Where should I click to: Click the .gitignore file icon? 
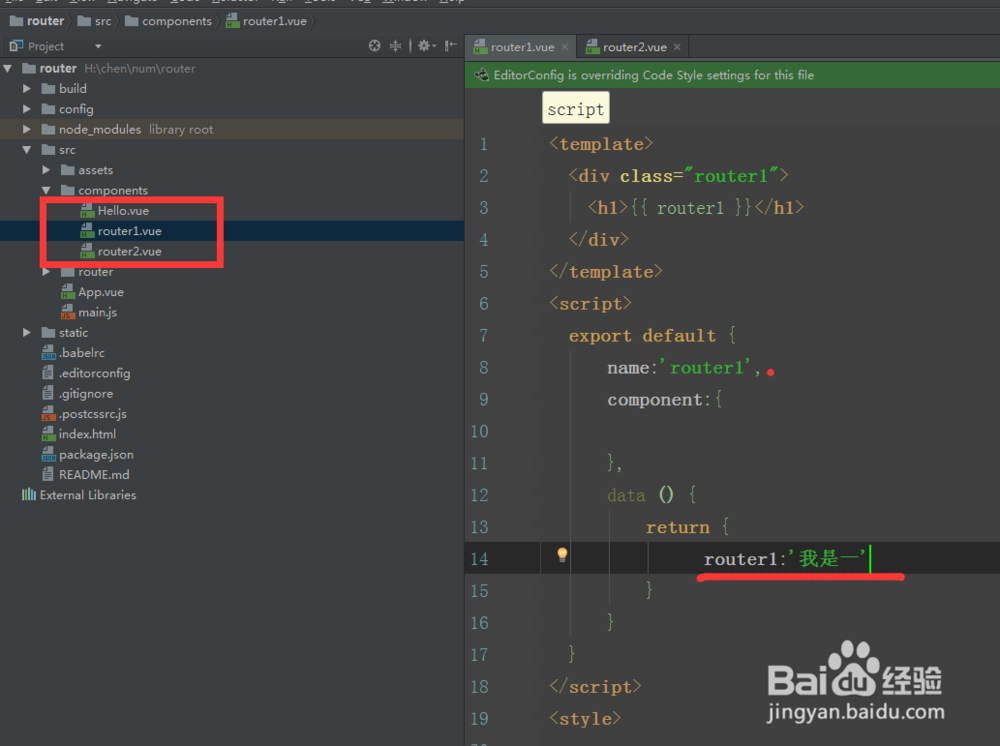48,393
